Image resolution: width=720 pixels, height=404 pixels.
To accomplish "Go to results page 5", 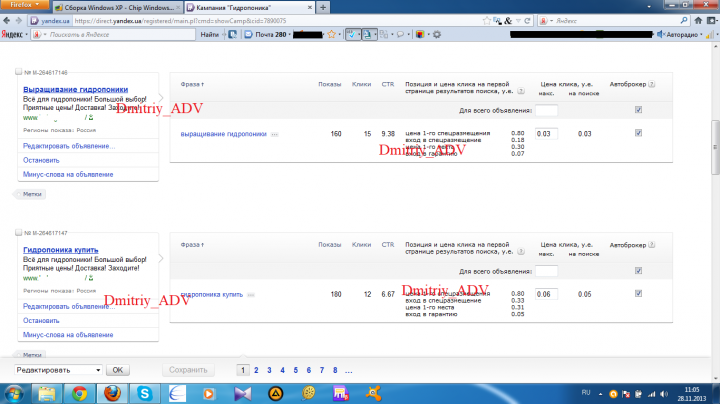I will (296, 370).
